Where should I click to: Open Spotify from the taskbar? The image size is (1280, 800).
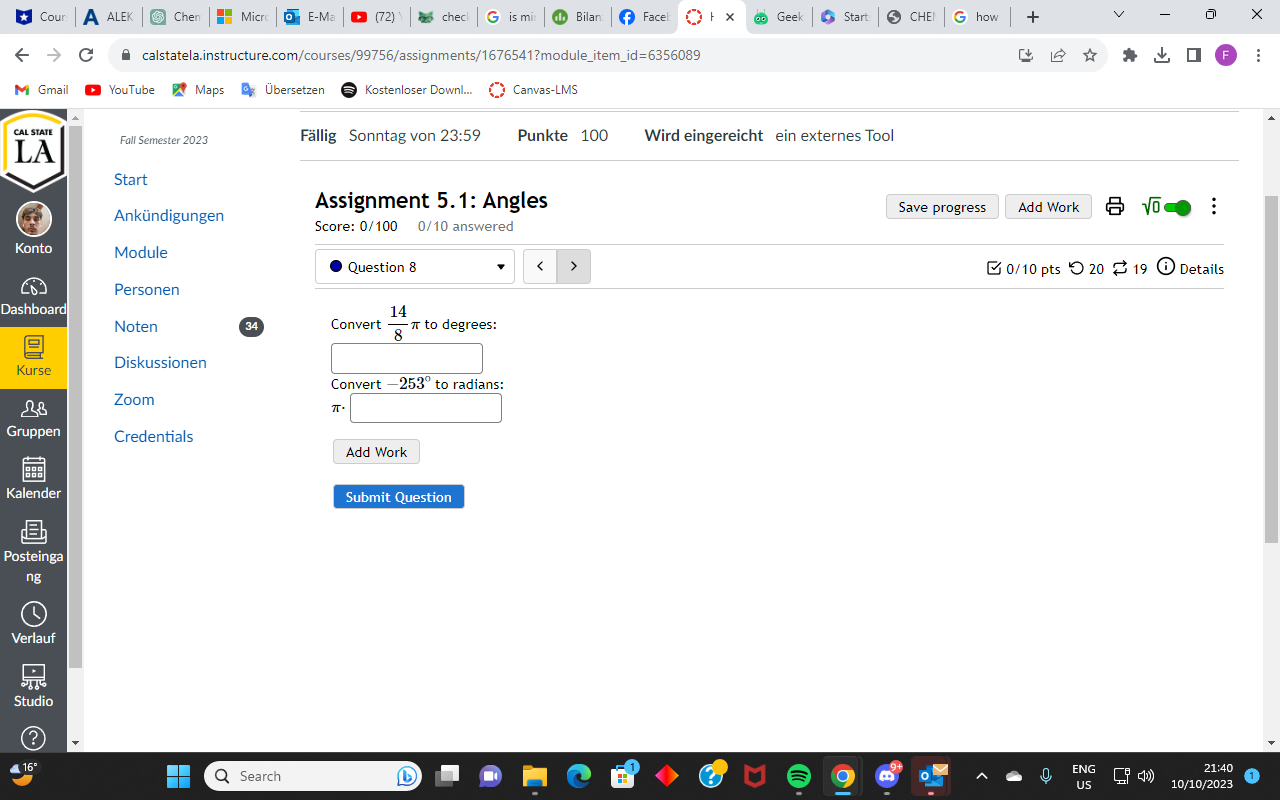coord(799,776)
